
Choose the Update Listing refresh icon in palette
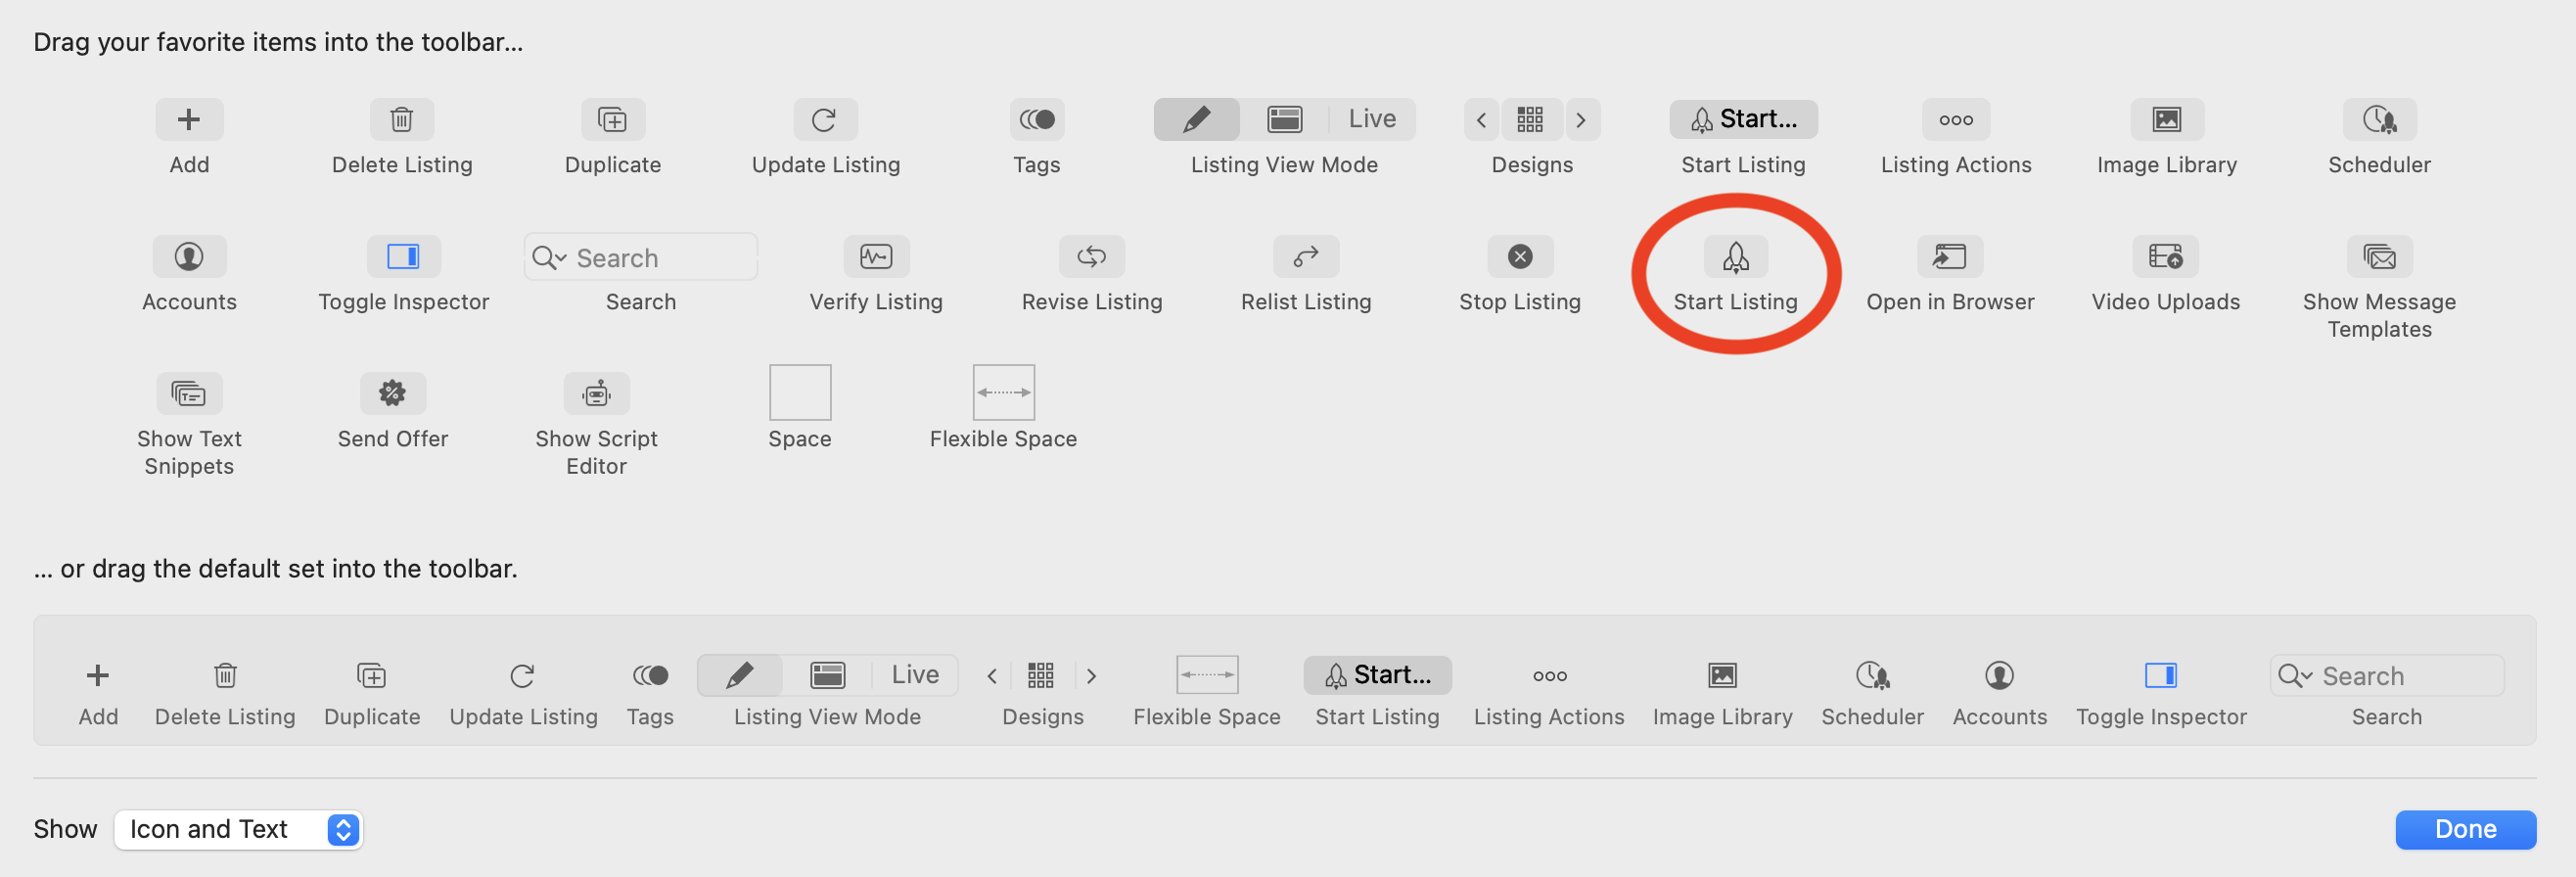coord(825,120)
